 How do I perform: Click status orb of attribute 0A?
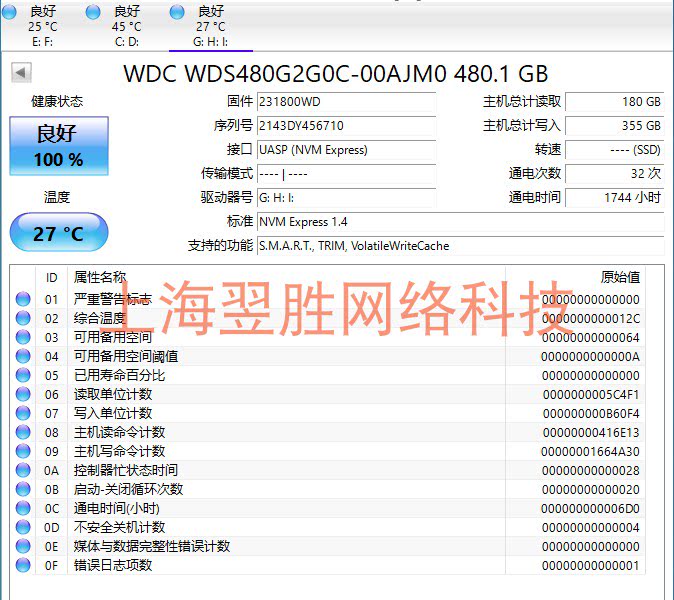(x=23, y=470)
